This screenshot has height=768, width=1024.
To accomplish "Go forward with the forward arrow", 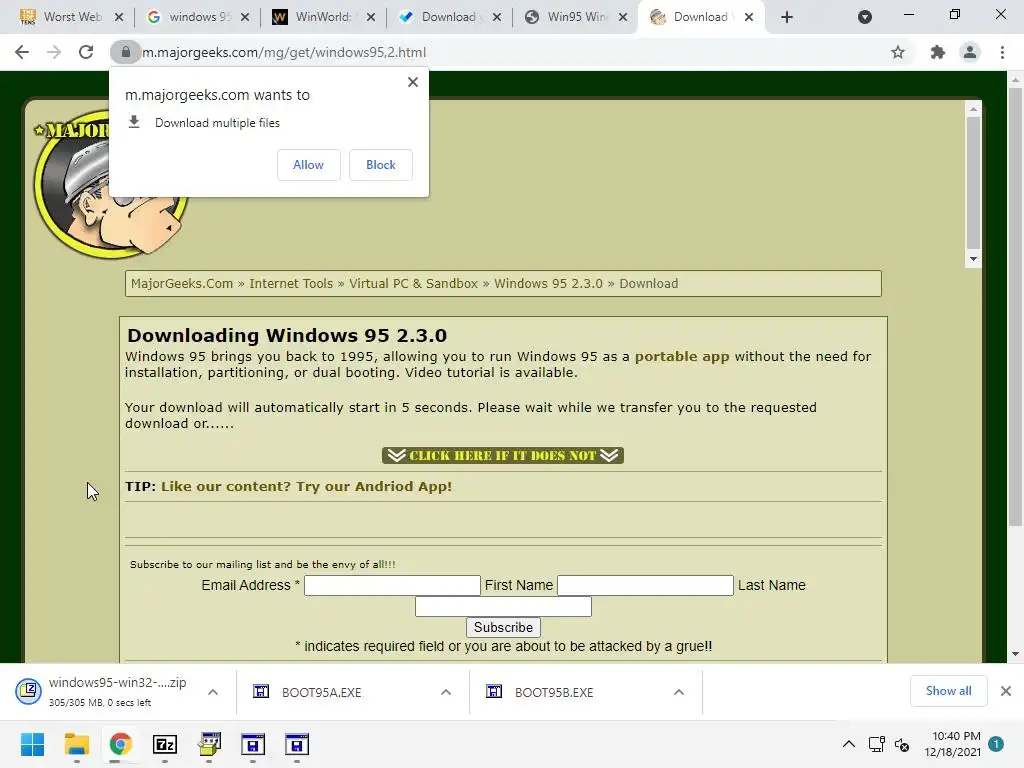I will tap(54, 52).
